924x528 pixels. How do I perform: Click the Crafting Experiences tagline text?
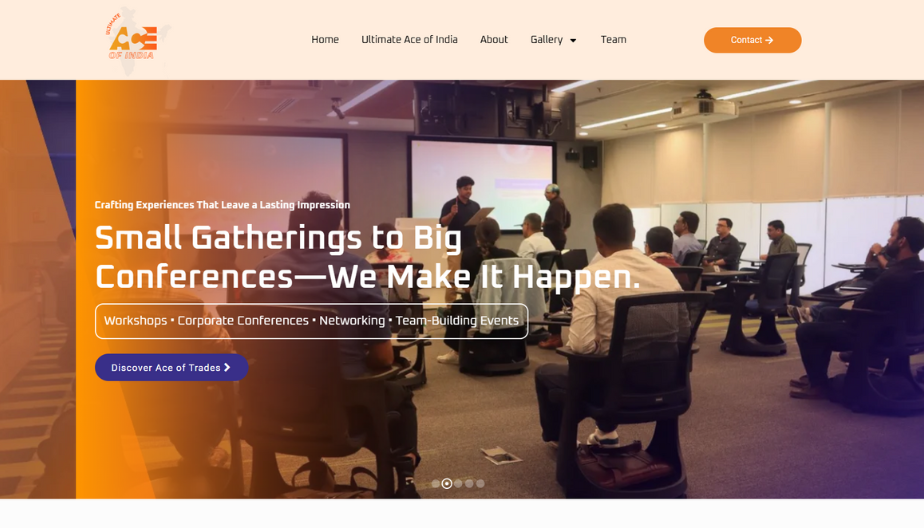(222, 204)
